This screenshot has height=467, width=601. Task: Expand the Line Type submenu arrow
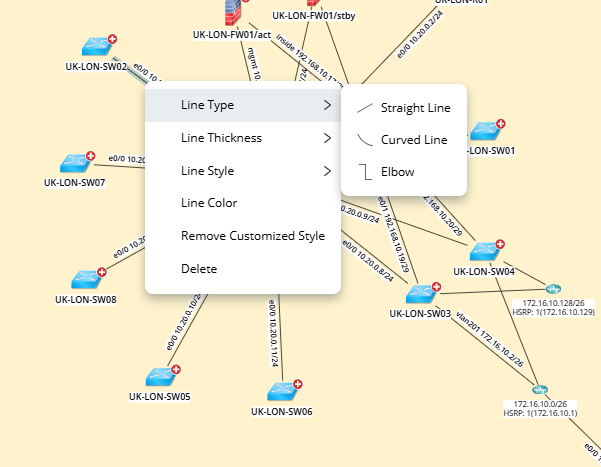[x=326, y=105]
